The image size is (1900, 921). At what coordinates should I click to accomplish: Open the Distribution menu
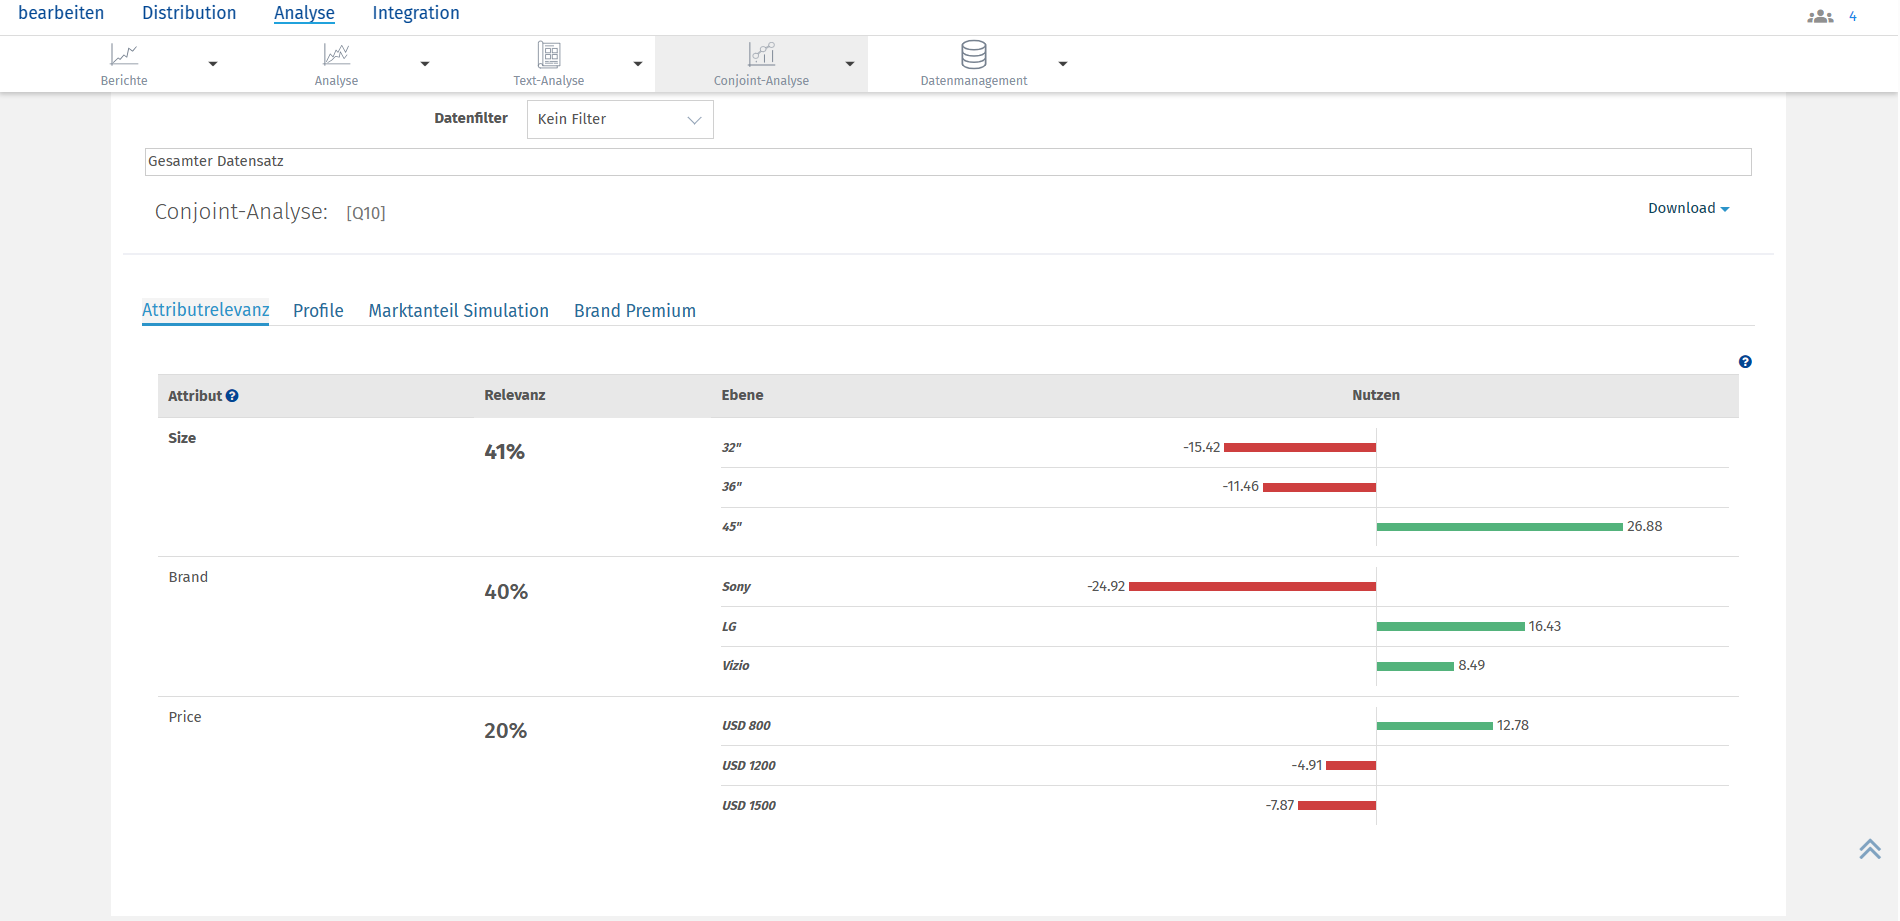pos(189,13)
